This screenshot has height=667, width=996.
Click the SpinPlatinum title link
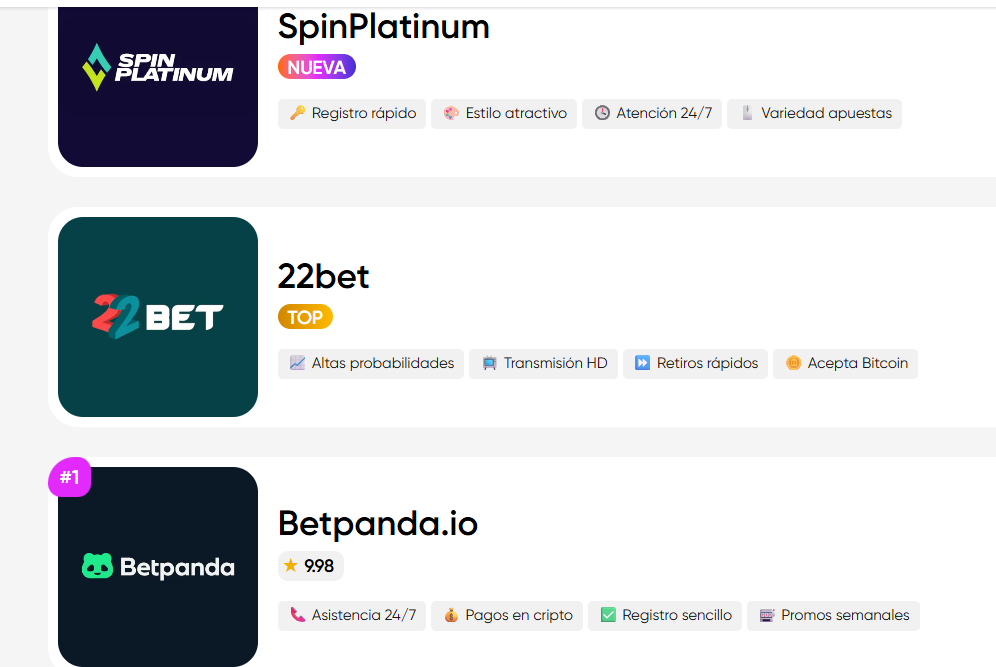point(384,26)
